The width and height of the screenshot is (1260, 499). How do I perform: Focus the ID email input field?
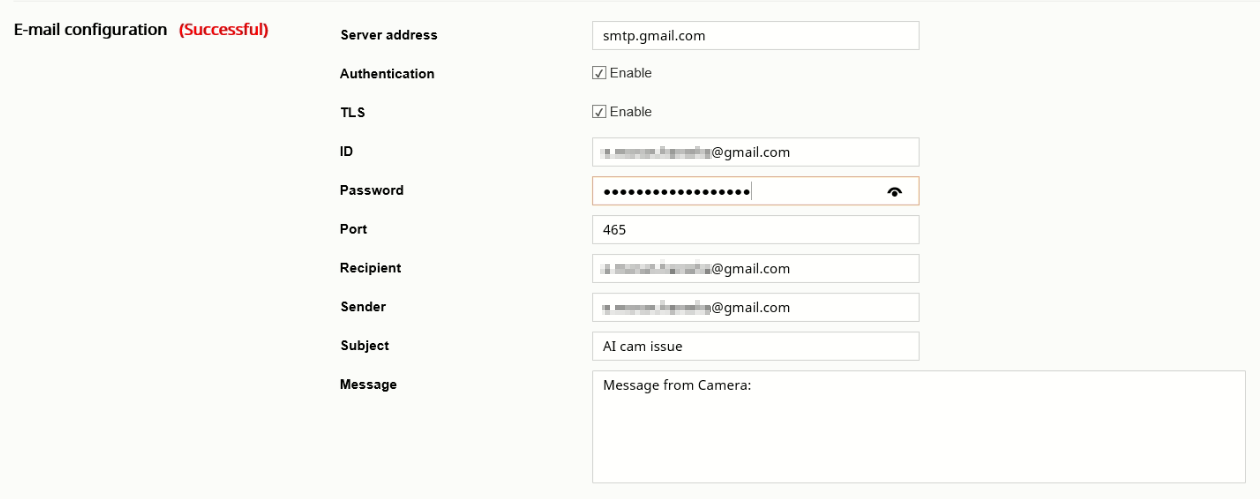(755, 152)
